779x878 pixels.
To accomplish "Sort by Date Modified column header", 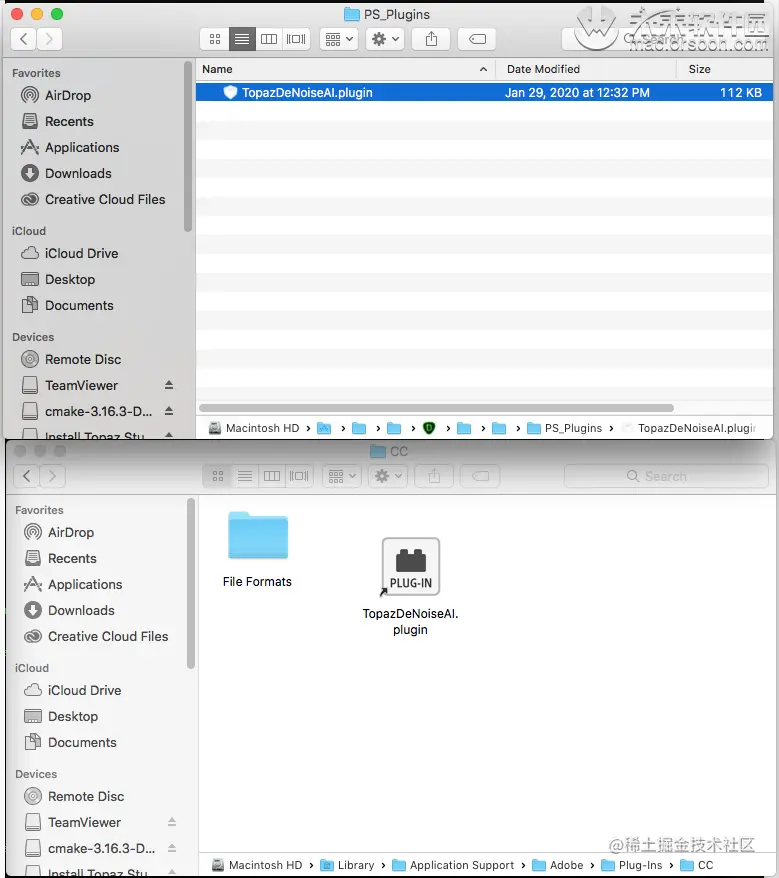I will click(x=586, y=69).
